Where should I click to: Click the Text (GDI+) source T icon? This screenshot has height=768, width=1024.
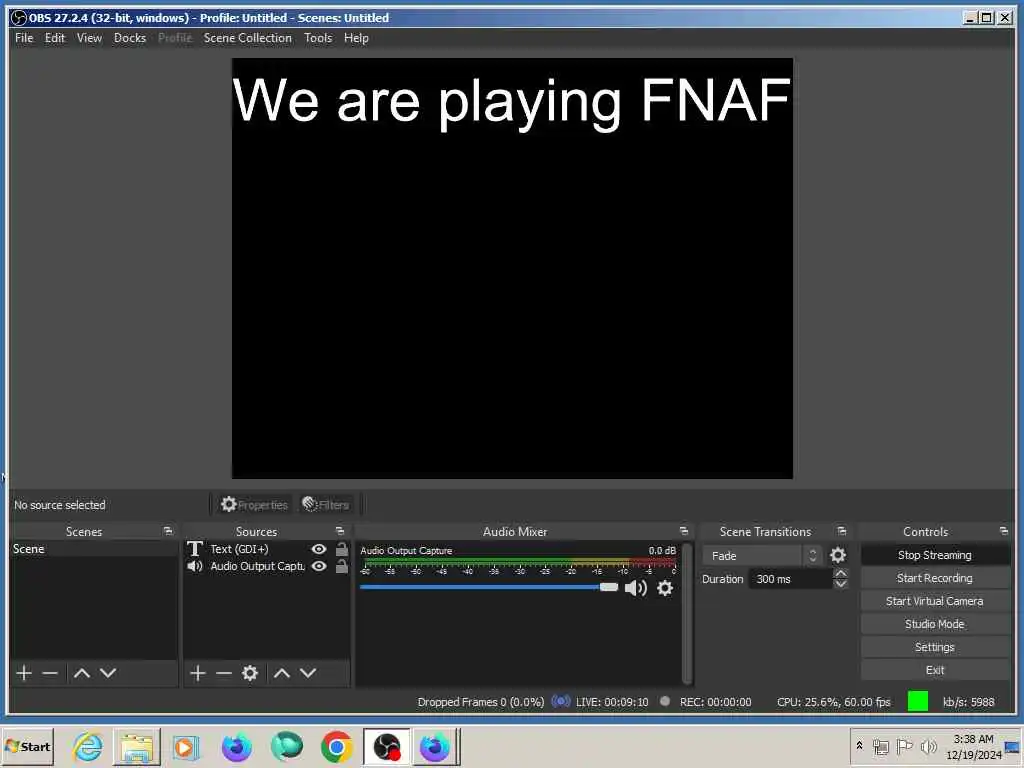click(195, 549)
